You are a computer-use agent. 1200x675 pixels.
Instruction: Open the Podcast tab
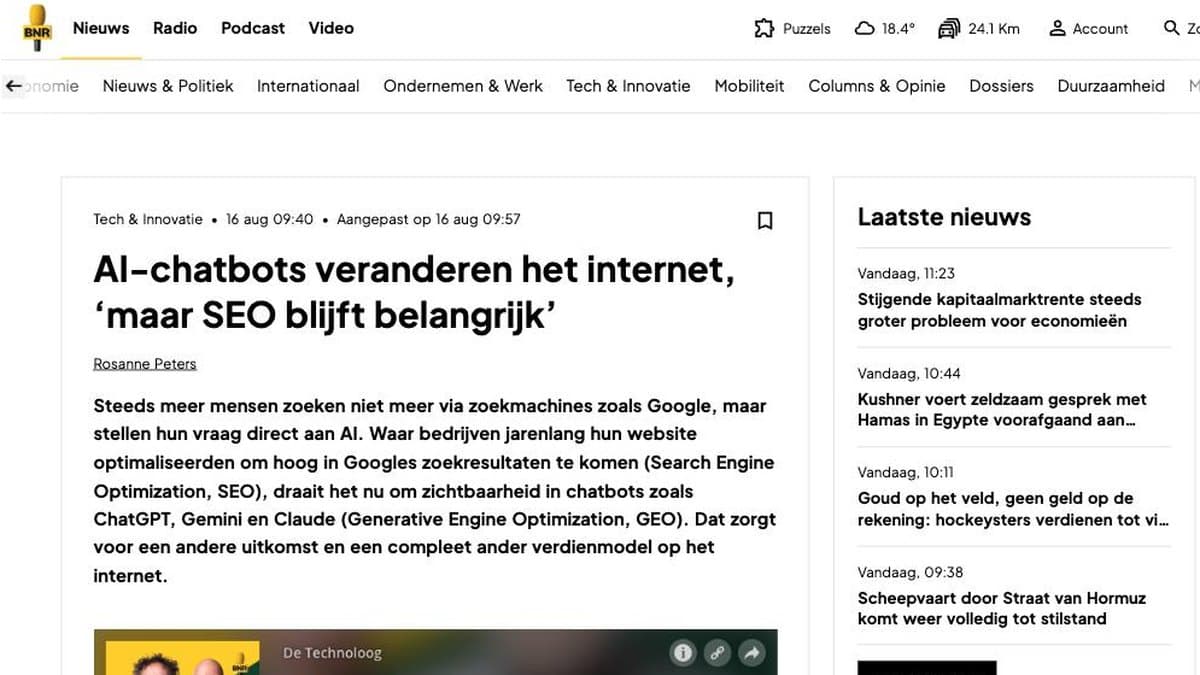coord(253,28)
